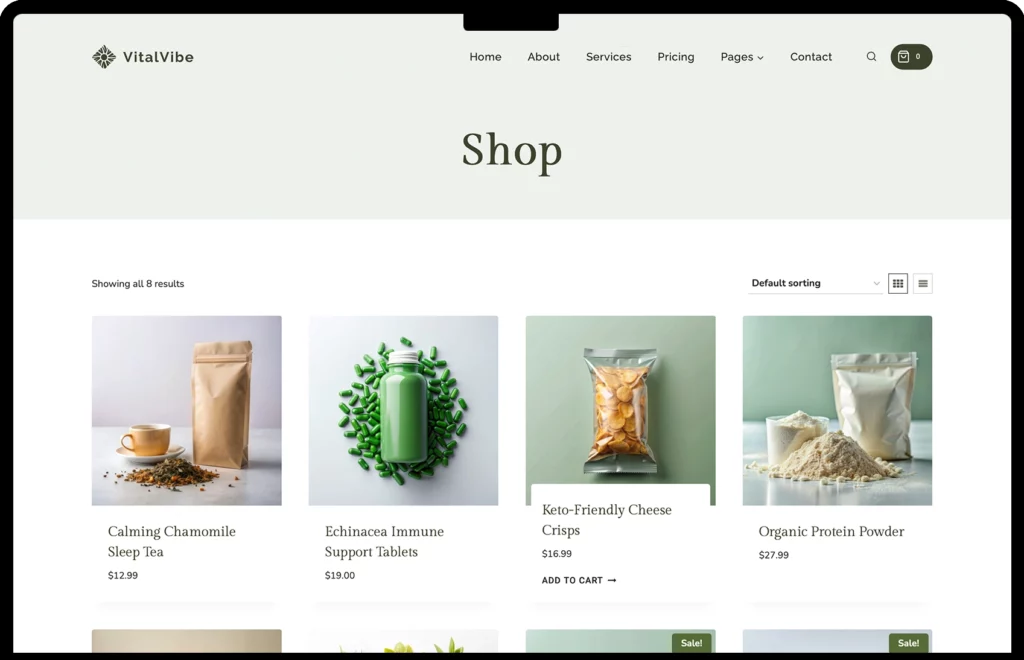Add Keto-Friendly Cheese Crisps to cart
The image size is (1024, 660).
(579, 580)
